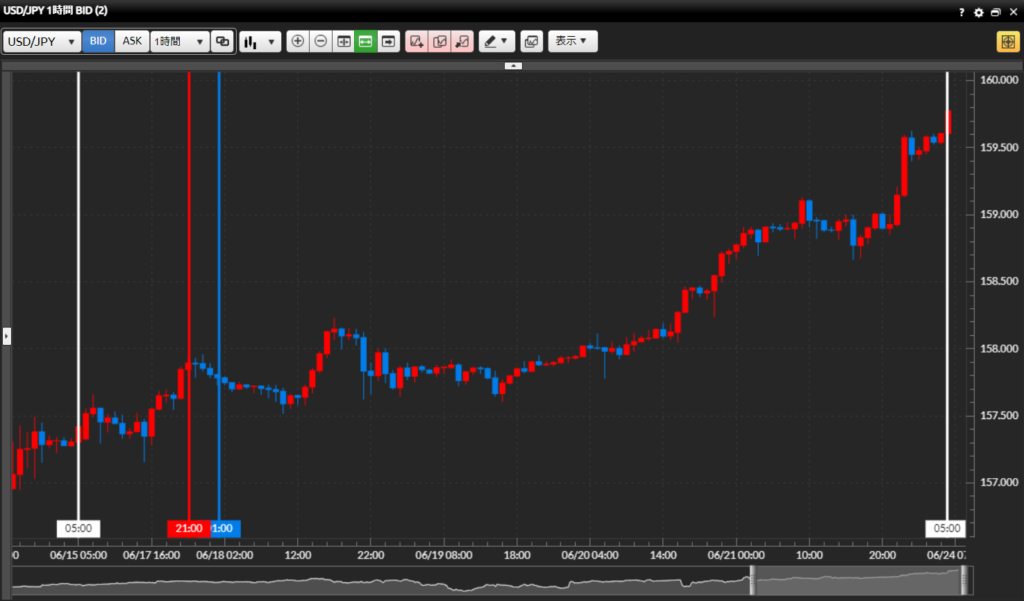Switch price display to BID
The image size is (1024, 601).
(98, 42)
